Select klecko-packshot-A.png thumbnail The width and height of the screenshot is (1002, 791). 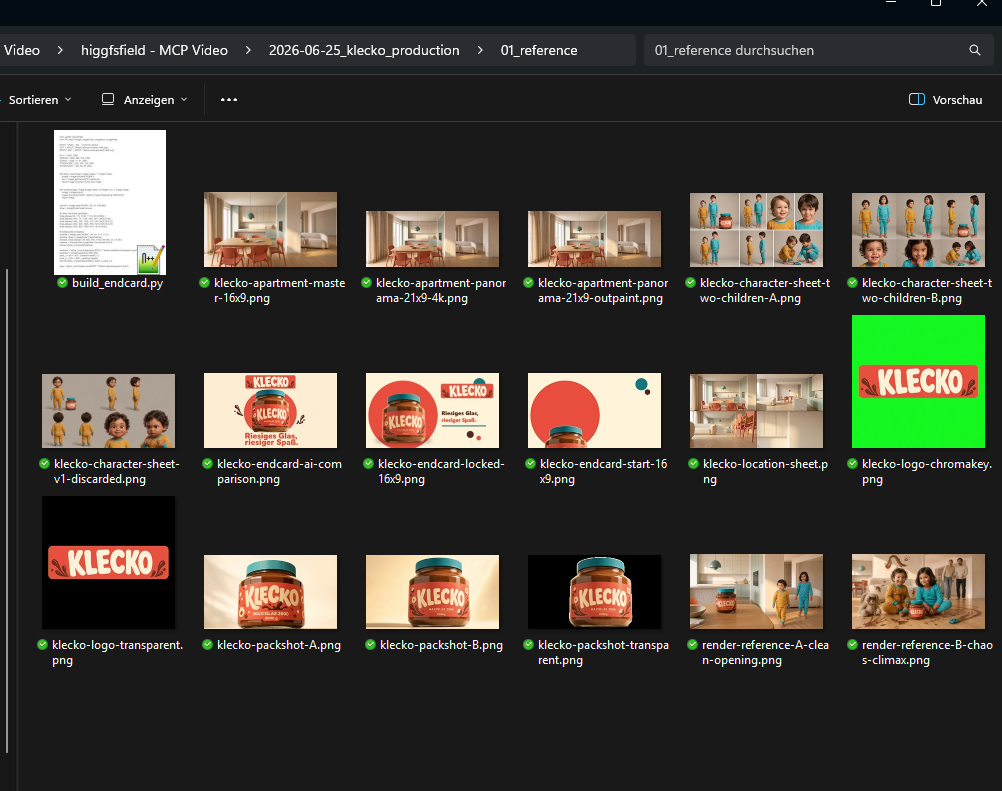point(270,592)
